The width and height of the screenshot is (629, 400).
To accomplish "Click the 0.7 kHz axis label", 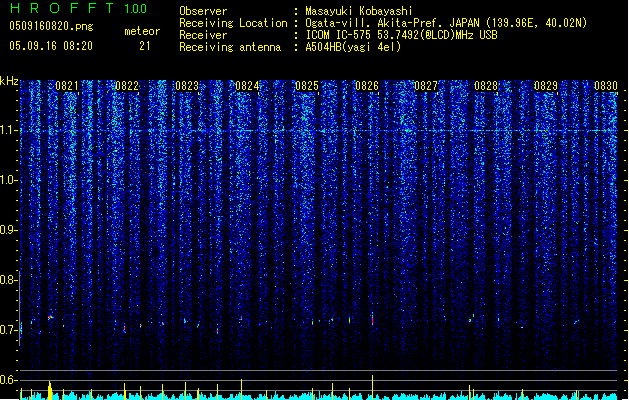I will [x=8, y=330].
